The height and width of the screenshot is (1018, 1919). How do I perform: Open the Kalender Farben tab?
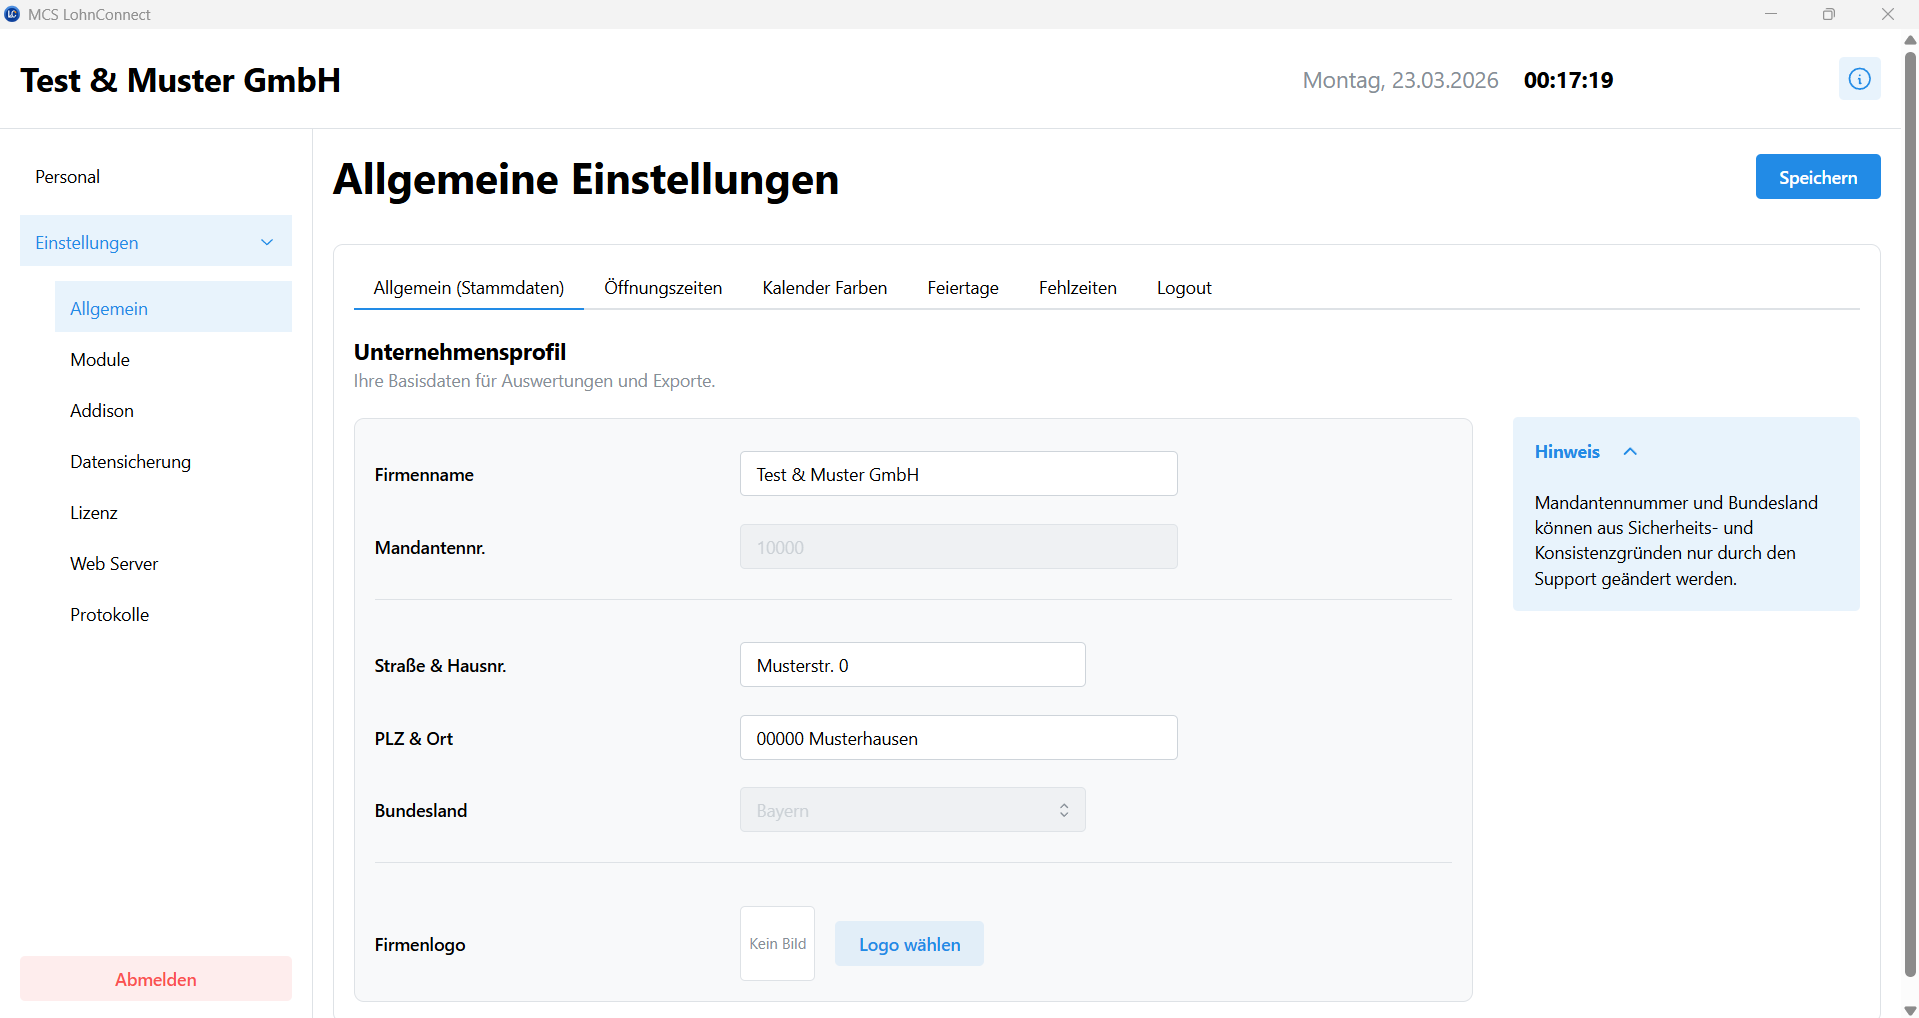824,287
